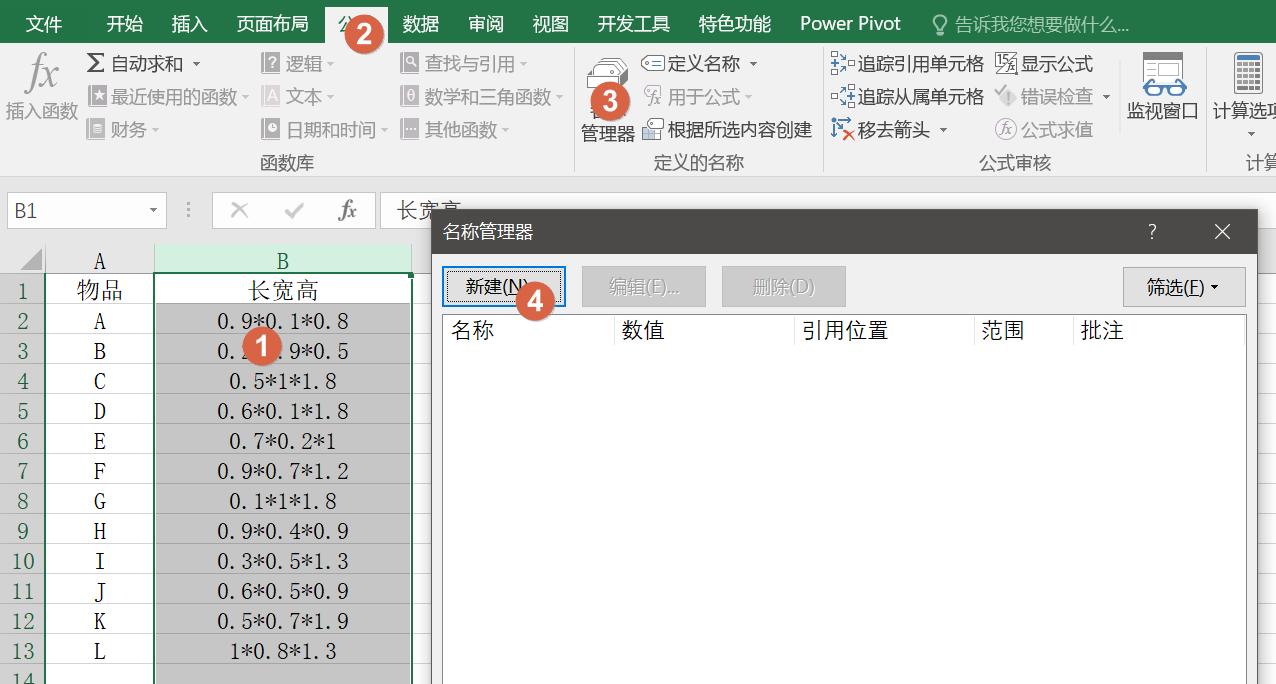Select cell B4 containing 0.5*1*1.8
Image resolution: width=1276 pixels, height=684 pixels.
(x=283, y=382)
